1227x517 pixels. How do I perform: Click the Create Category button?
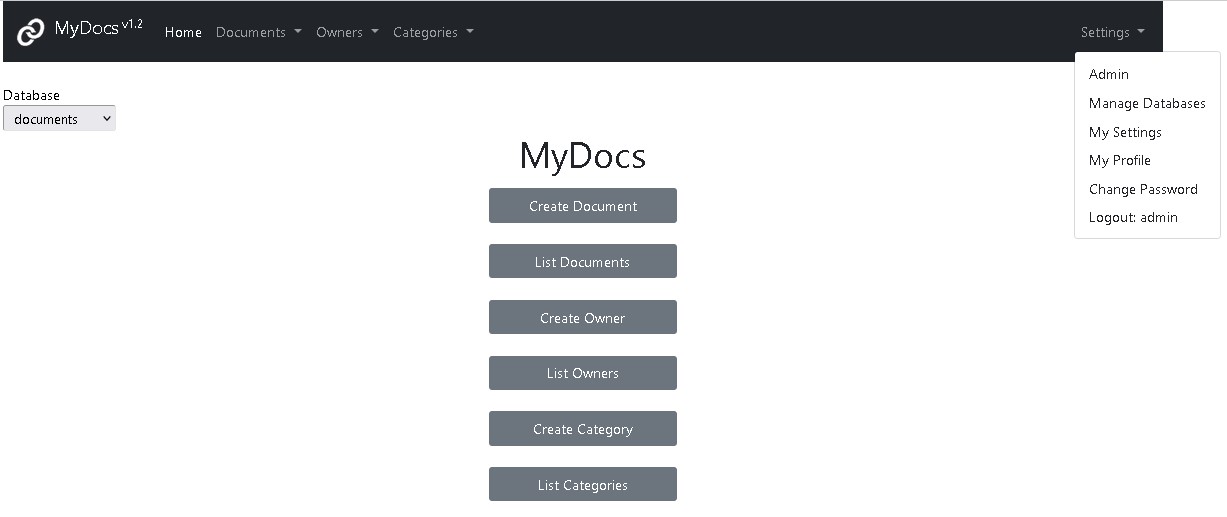(x=583, y=429)
